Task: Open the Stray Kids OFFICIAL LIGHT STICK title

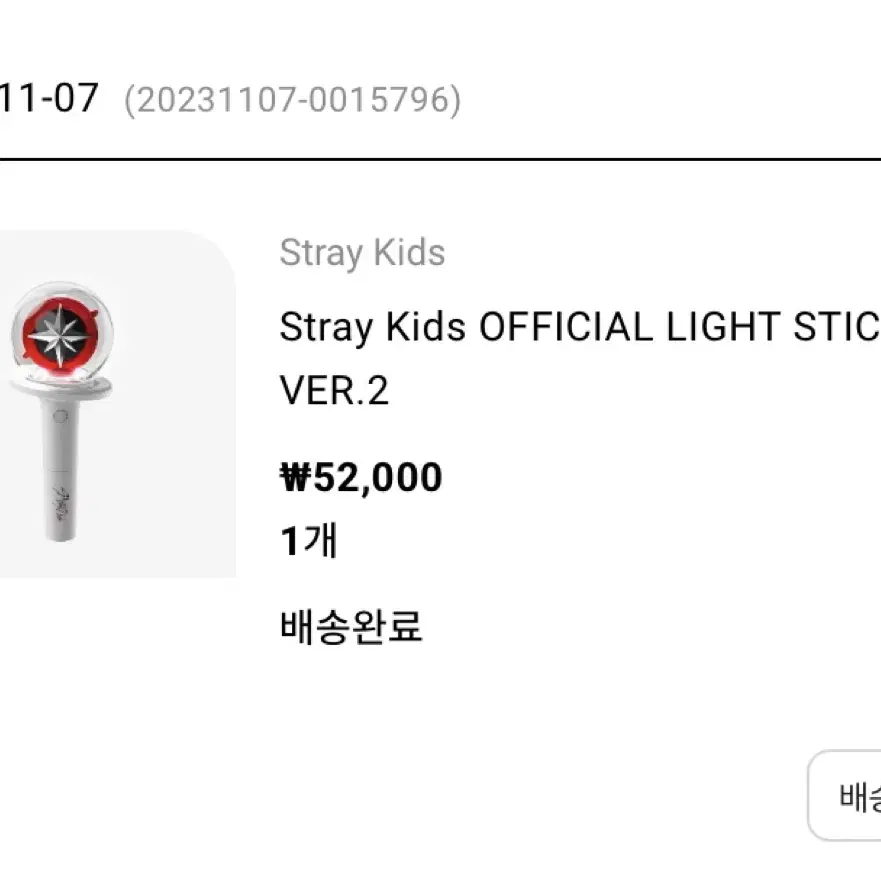Action: coord(580,326)
